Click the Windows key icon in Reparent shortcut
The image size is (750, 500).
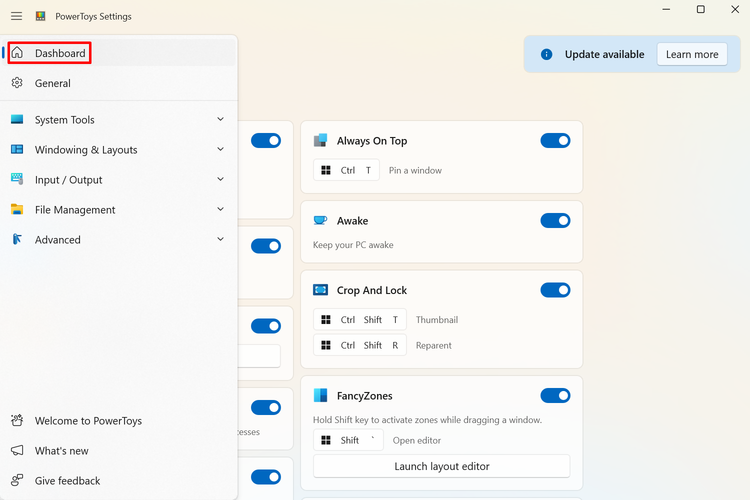(x=326, y=345)
